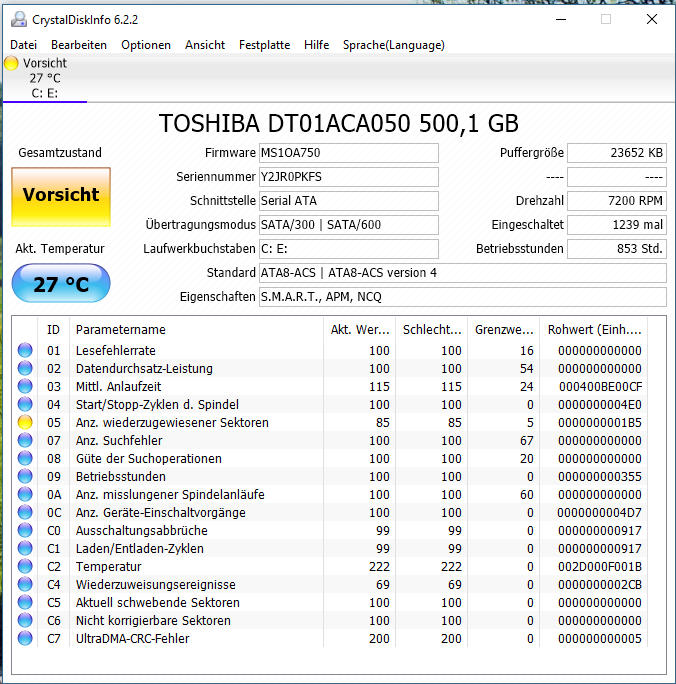The height and width of the screenshot is (684, 676).
Task: Click the CrystalDiskInfo app icon in title bar
Action: (x=19, y=20)
